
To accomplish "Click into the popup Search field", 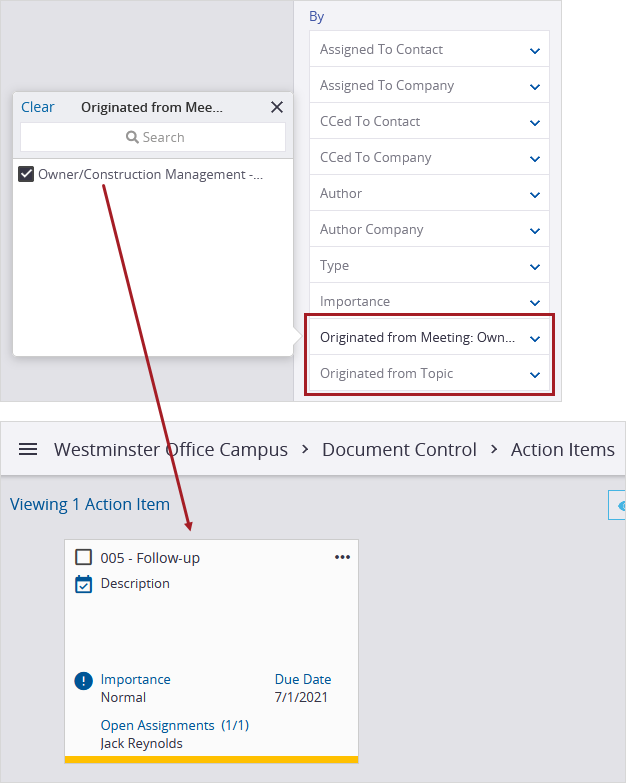I will coord(153,137).
